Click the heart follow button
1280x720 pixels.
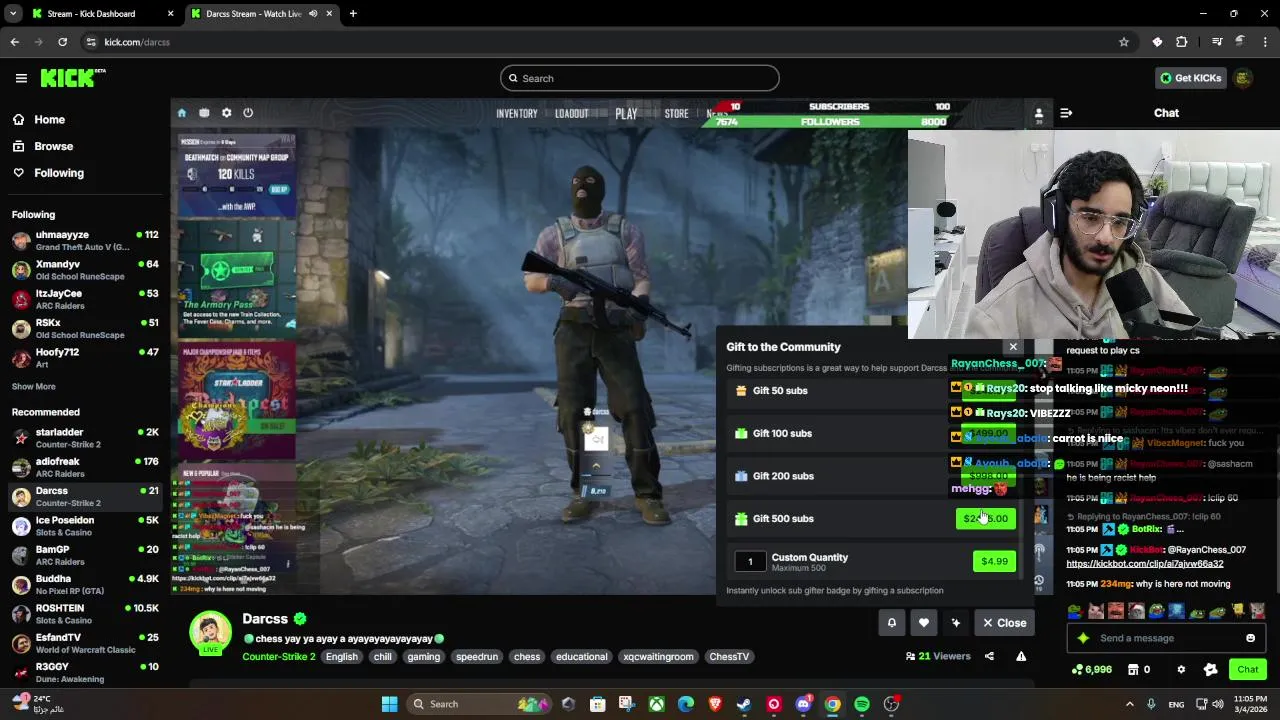tap(924, 623)
